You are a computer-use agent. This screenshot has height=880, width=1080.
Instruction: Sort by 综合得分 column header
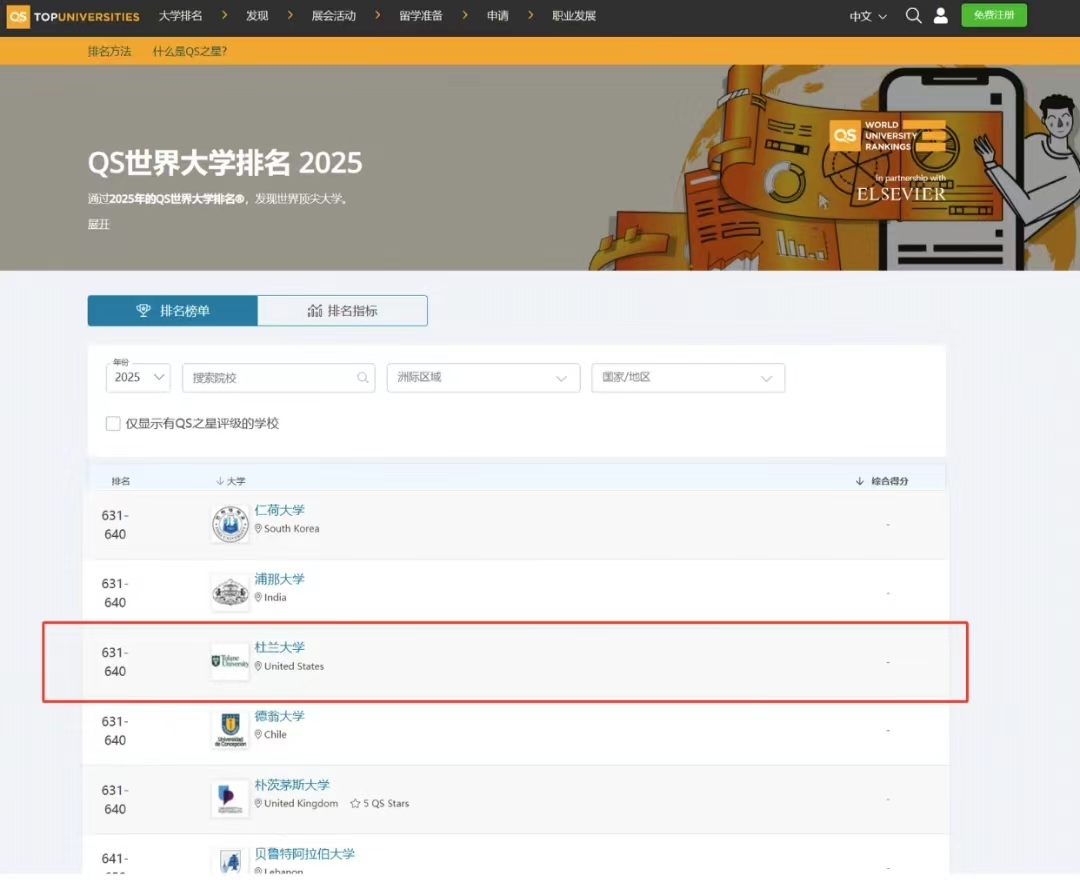[x=882, y=481]
